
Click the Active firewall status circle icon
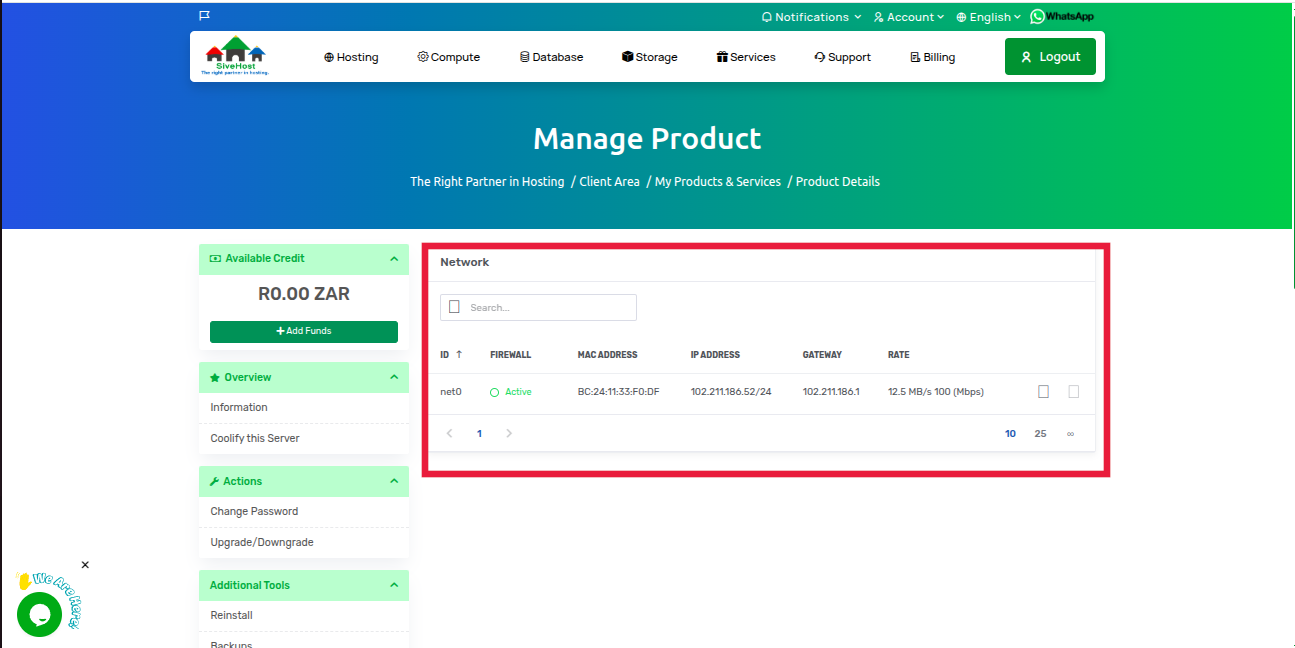point(494,393)
